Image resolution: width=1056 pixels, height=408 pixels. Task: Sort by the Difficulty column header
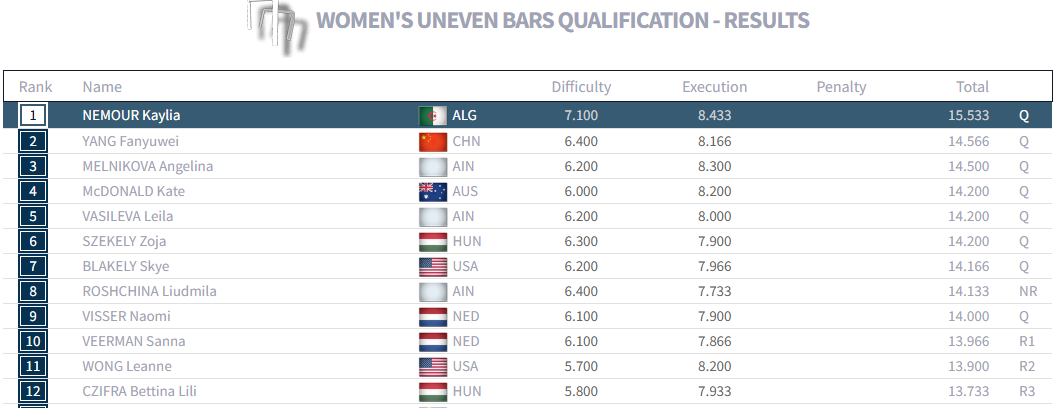click(581, 87)
